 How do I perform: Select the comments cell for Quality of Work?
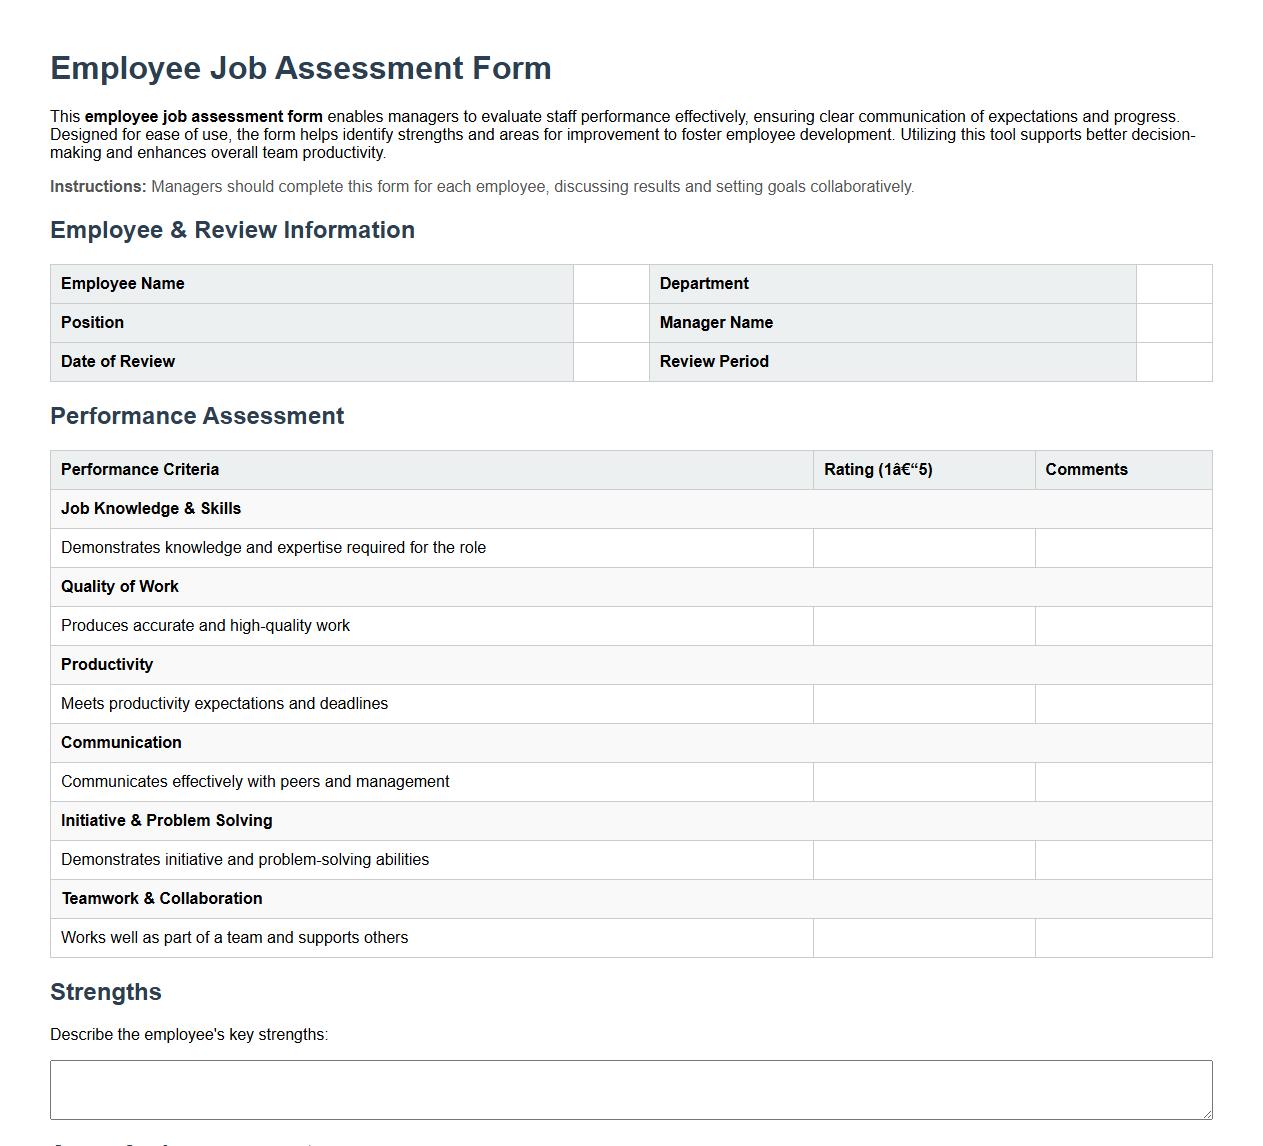1122,626
